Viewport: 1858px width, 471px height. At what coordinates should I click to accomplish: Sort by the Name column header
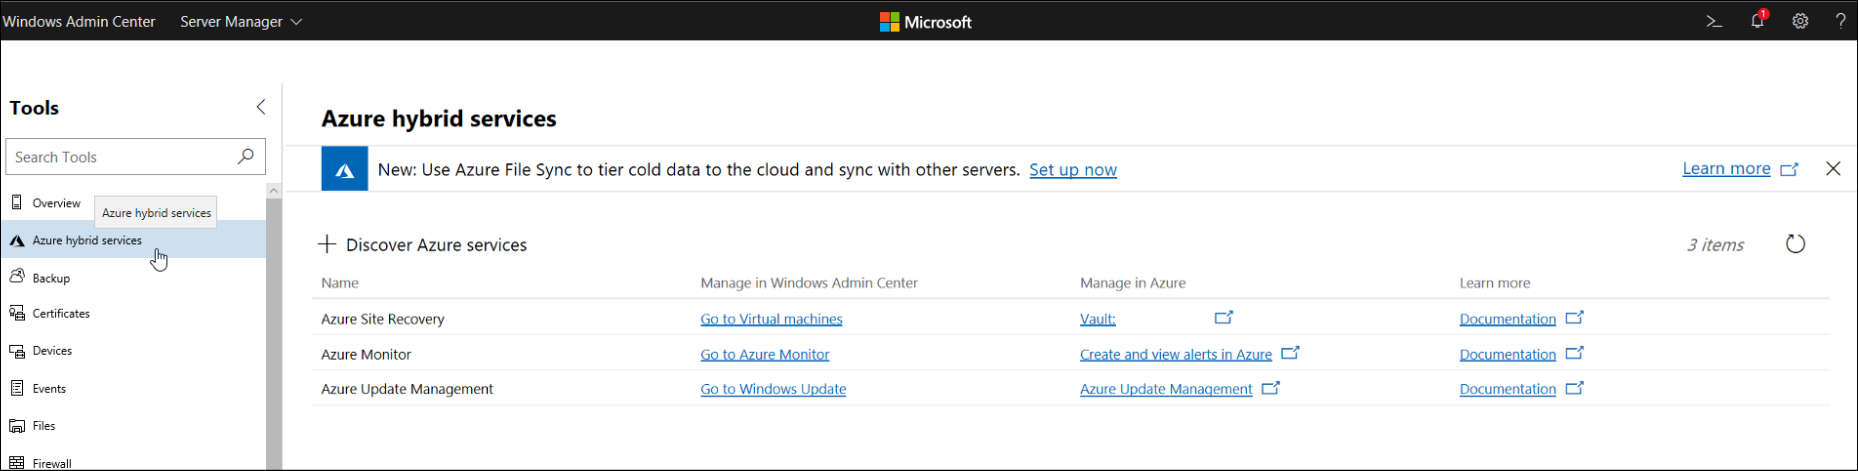click(340, 283)
